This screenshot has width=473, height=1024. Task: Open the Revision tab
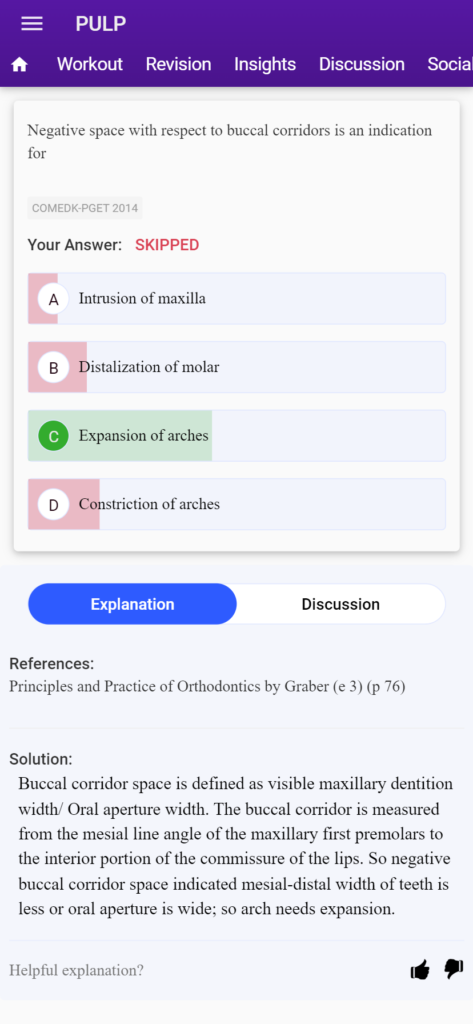178,64
